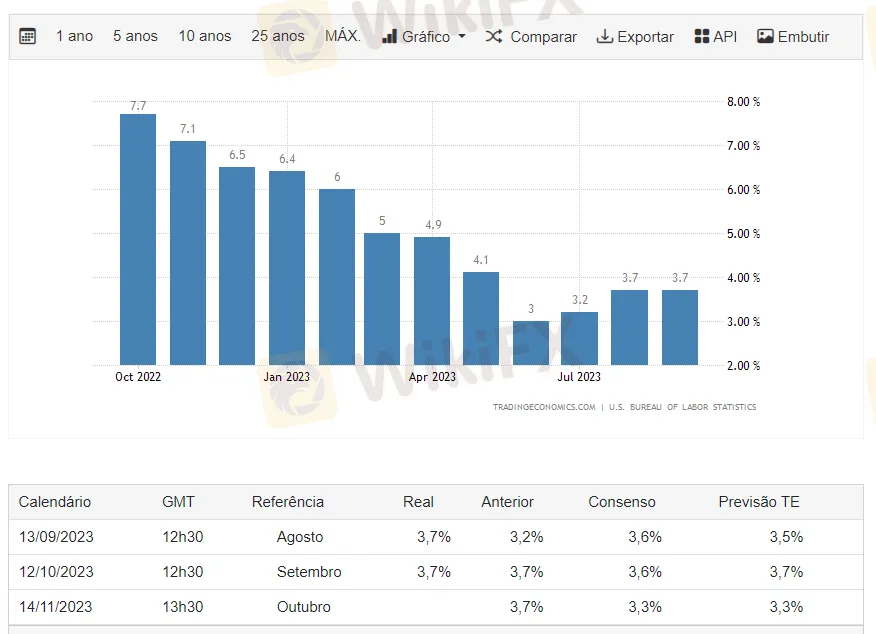The image size is (876, 634).
Task: Select the MÁX. time range
Action: 343,37
